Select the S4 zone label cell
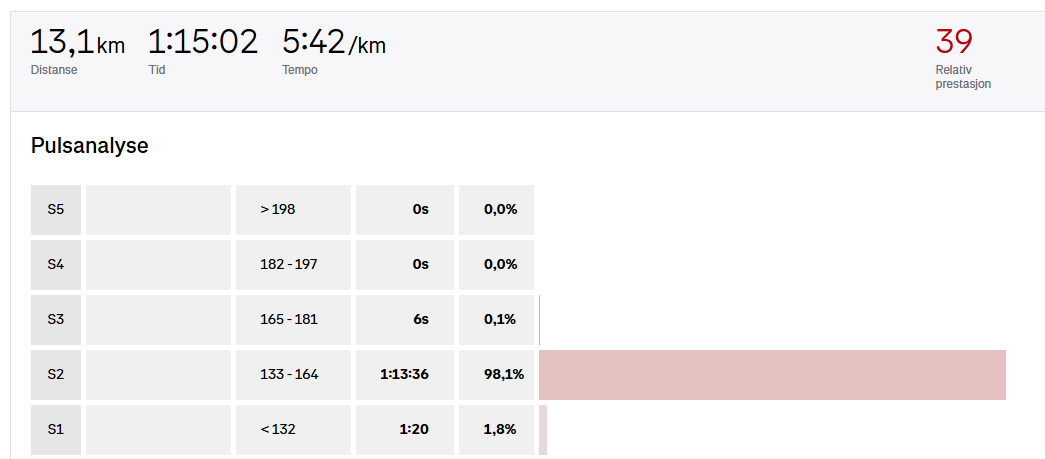This screenshot has width=1045, height=459. coord(55,264)
